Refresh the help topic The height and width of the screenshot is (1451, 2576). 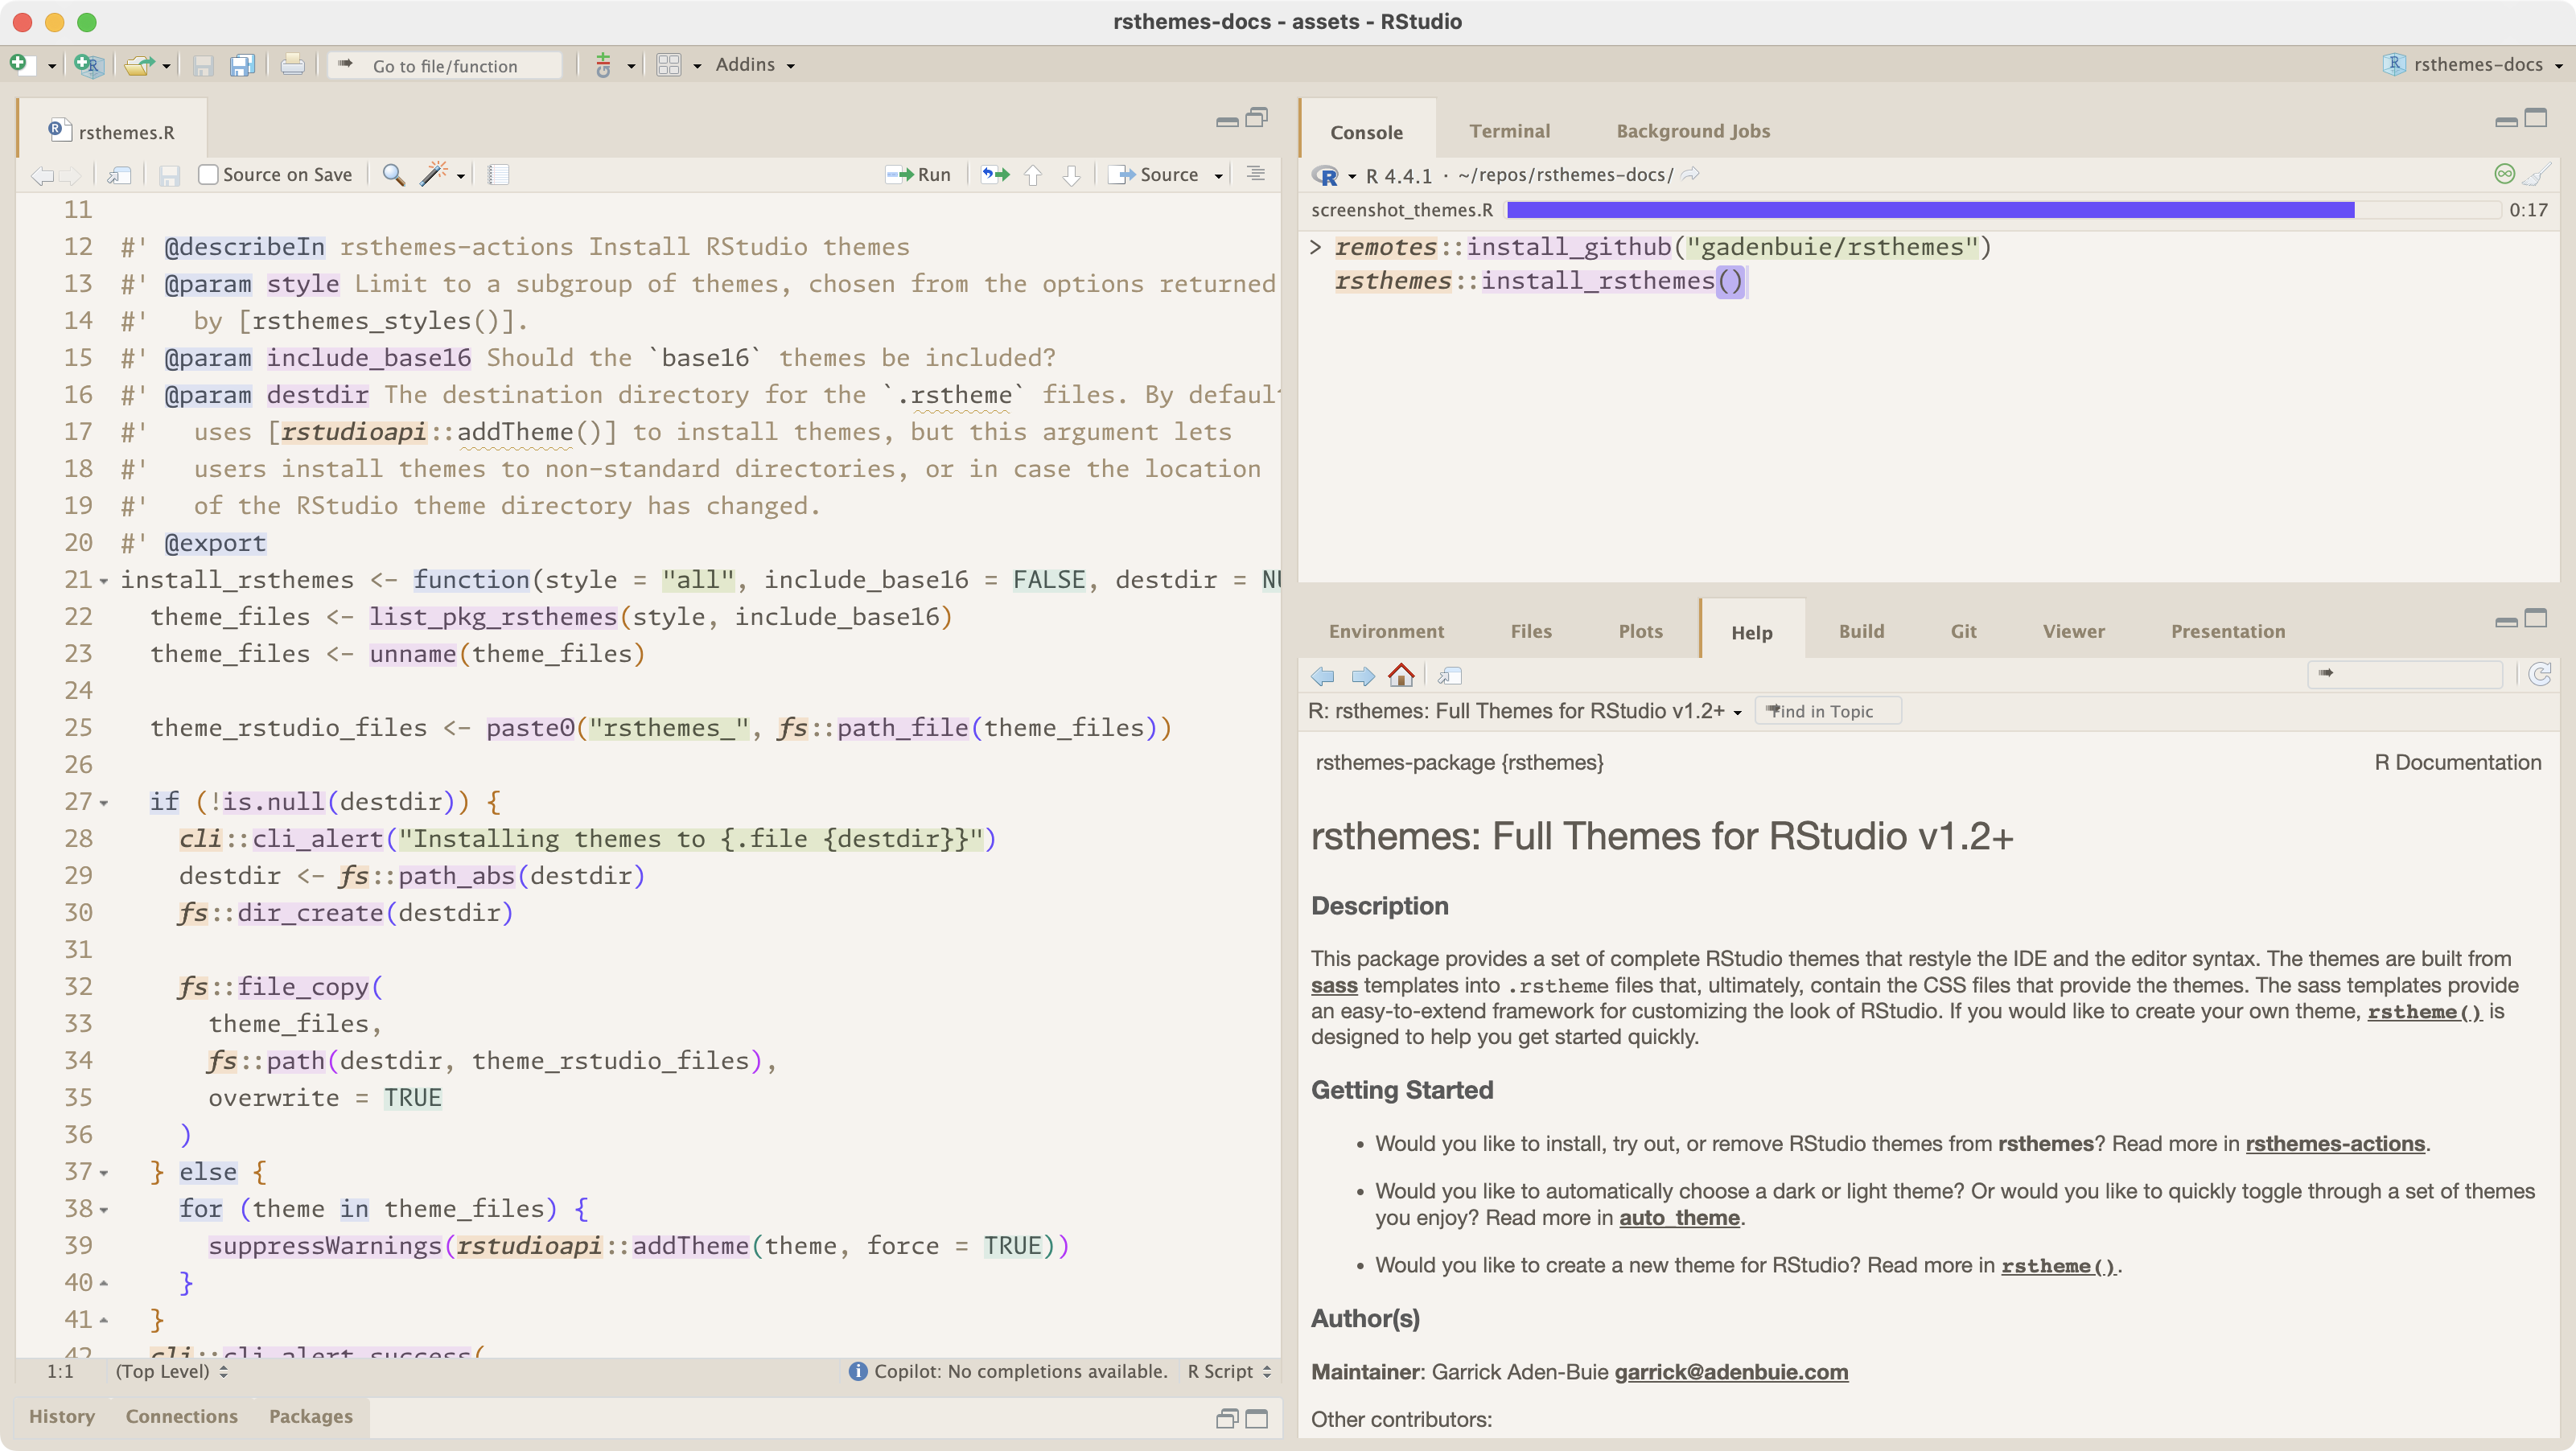tap(2539, 675)
